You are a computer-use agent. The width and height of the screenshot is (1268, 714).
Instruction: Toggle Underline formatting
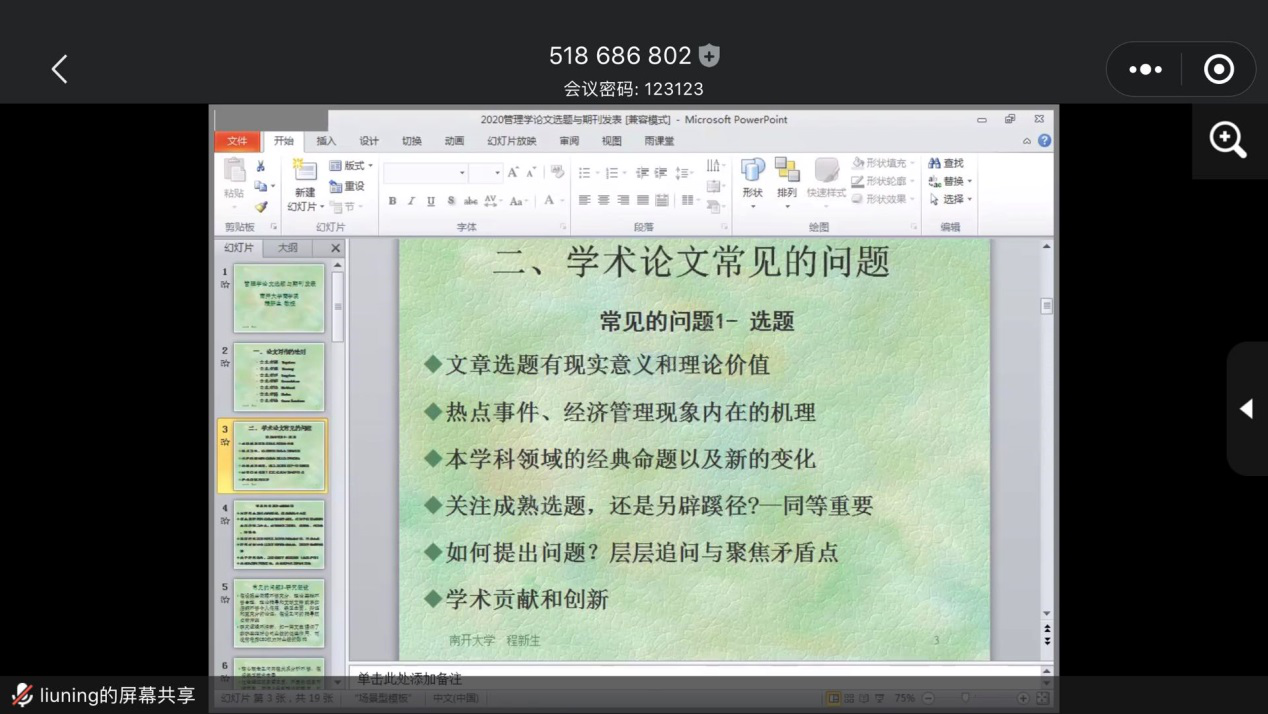pos(431,201)
